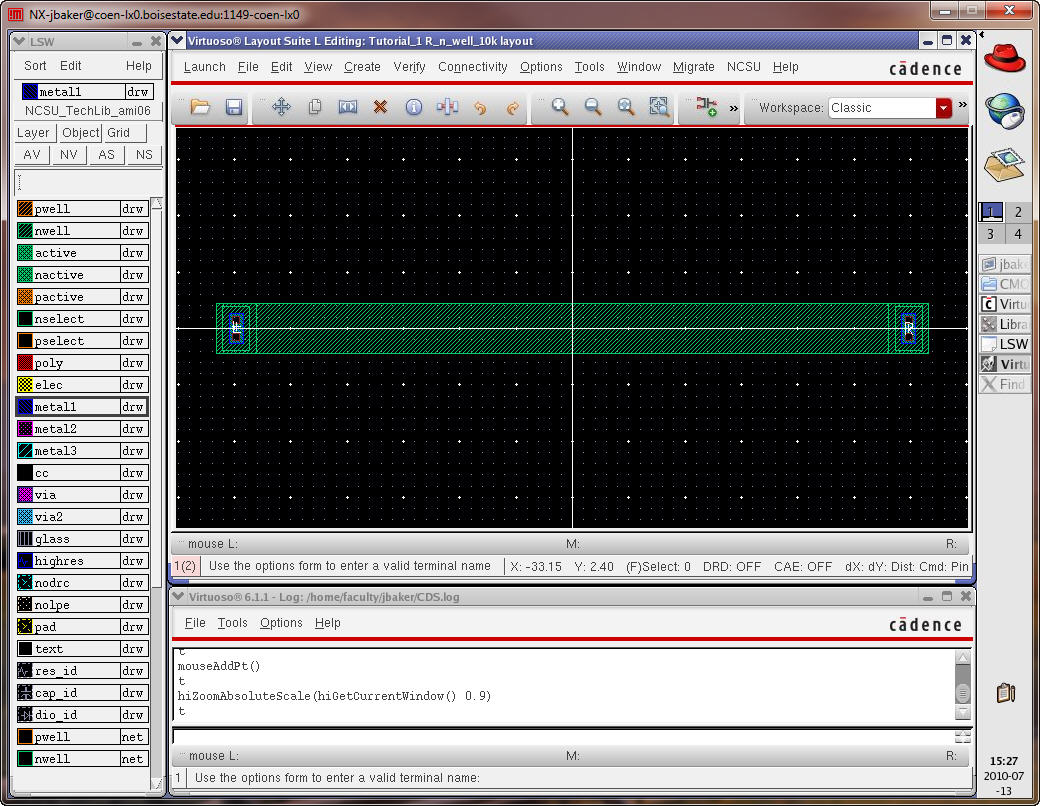This screenshot has width=1040, height=806.
Task: Select the Move tool icon
Action: [281, 107]
